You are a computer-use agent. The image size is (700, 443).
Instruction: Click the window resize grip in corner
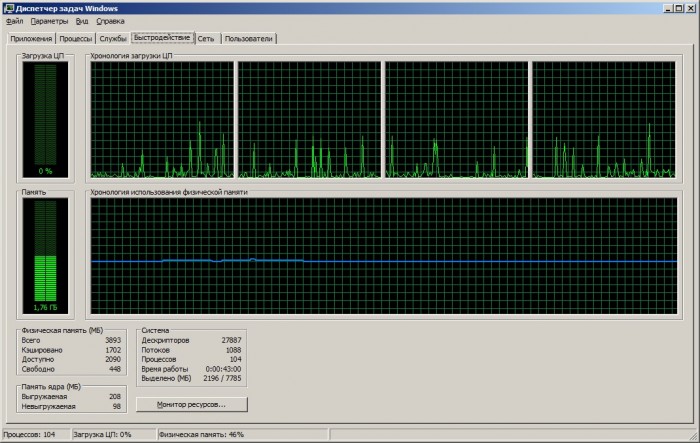coord(694,437)
